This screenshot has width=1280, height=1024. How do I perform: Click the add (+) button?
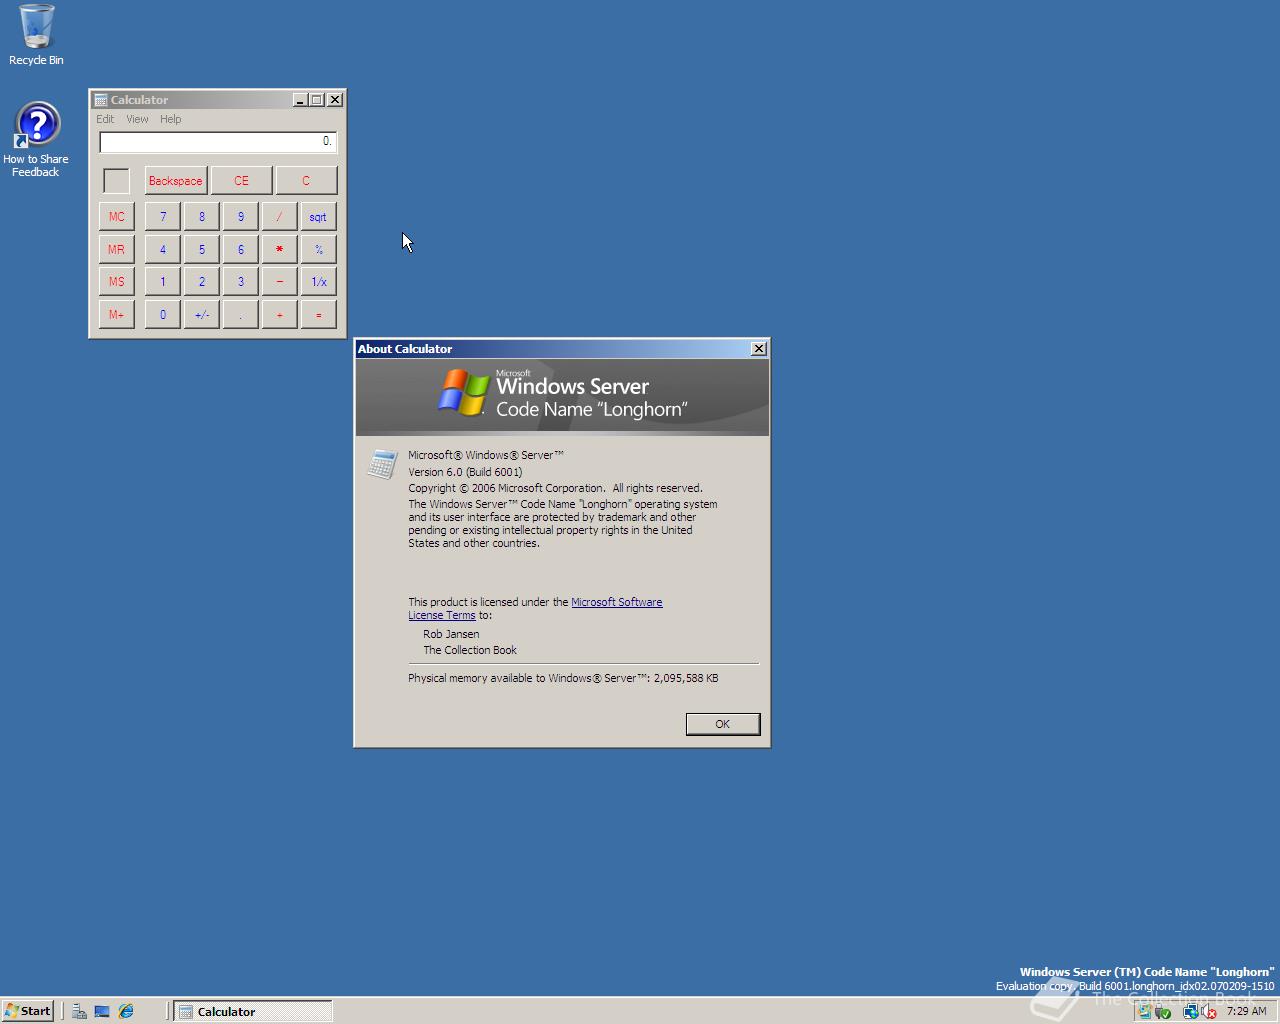280,314
